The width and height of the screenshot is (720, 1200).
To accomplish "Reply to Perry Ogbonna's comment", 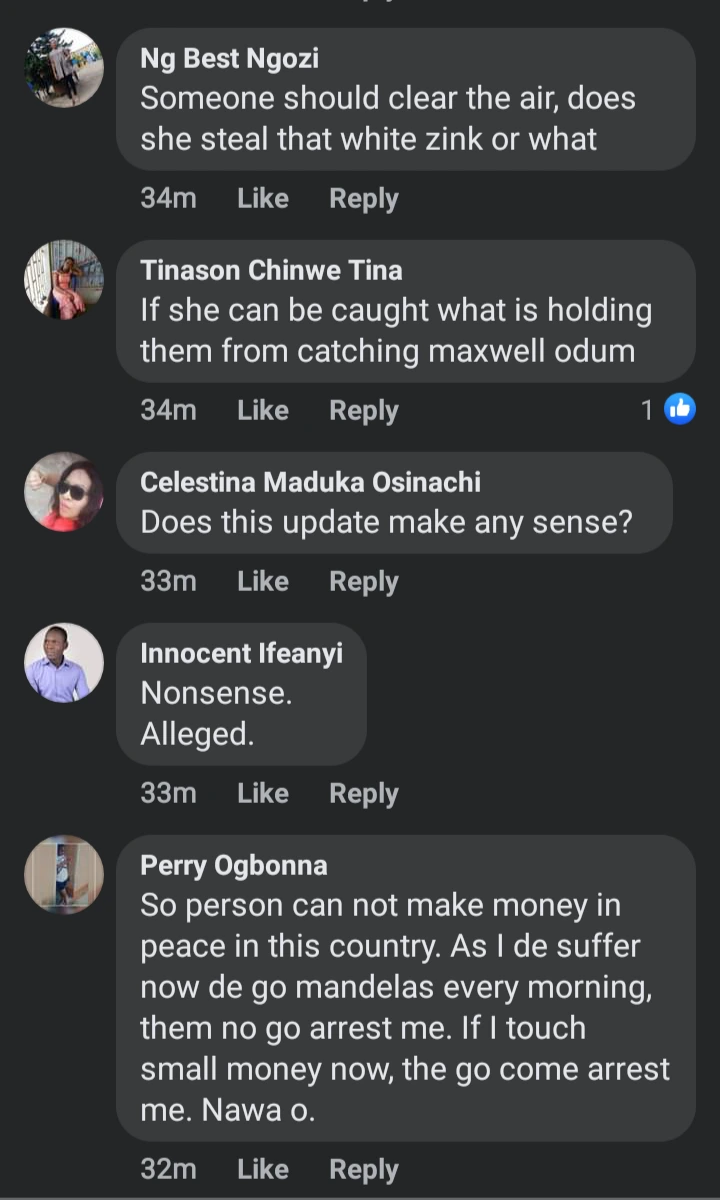I will (x=364, y=1169).
